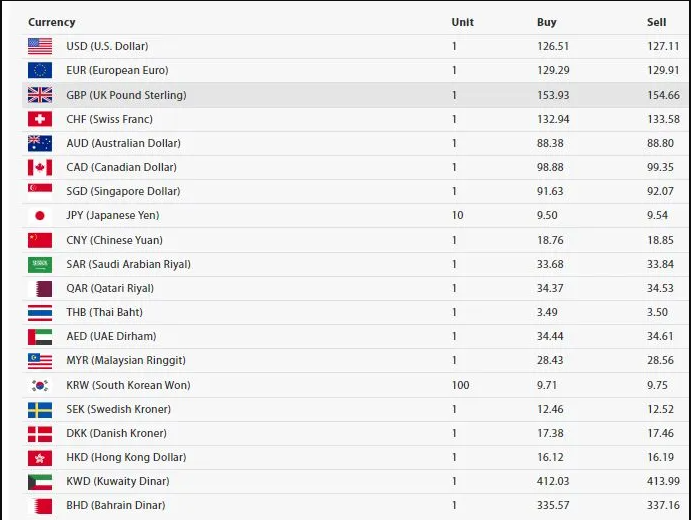The height and width of the screenshot is (520, 691).
Task: Click the Hong Kong flag icon
Action: coord(40,458)
